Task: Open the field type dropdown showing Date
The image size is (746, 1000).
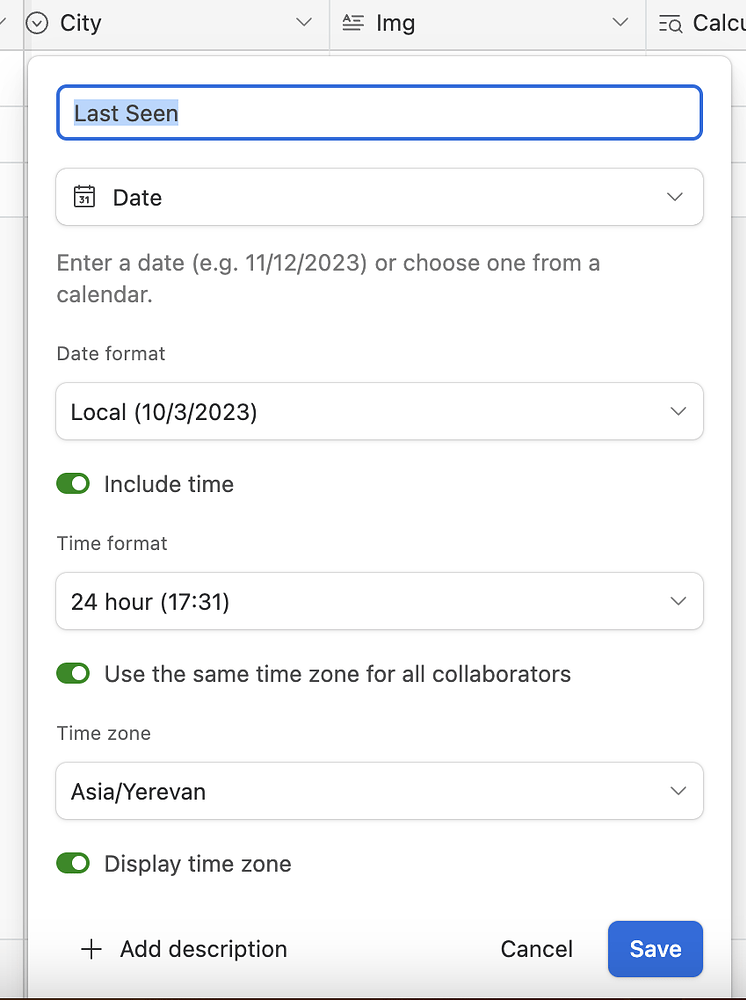Action: [x=379, y=197]
